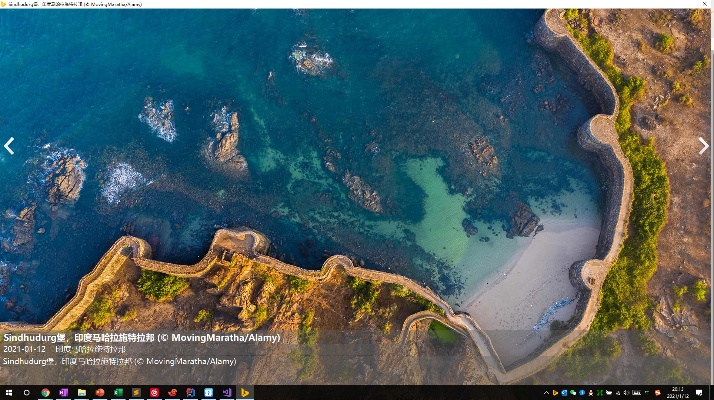The width and height of the screenshot is (714, 400).
Task: Open NetEase Cloud Music from the taskbar
Action: point(154,393)
